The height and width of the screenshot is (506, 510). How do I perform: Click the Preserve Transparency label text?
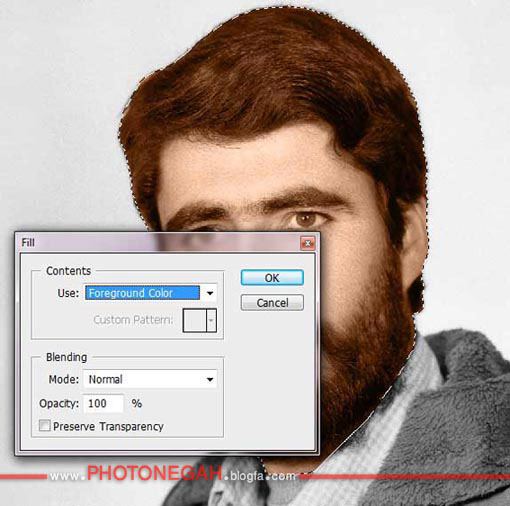coord(108,427)
